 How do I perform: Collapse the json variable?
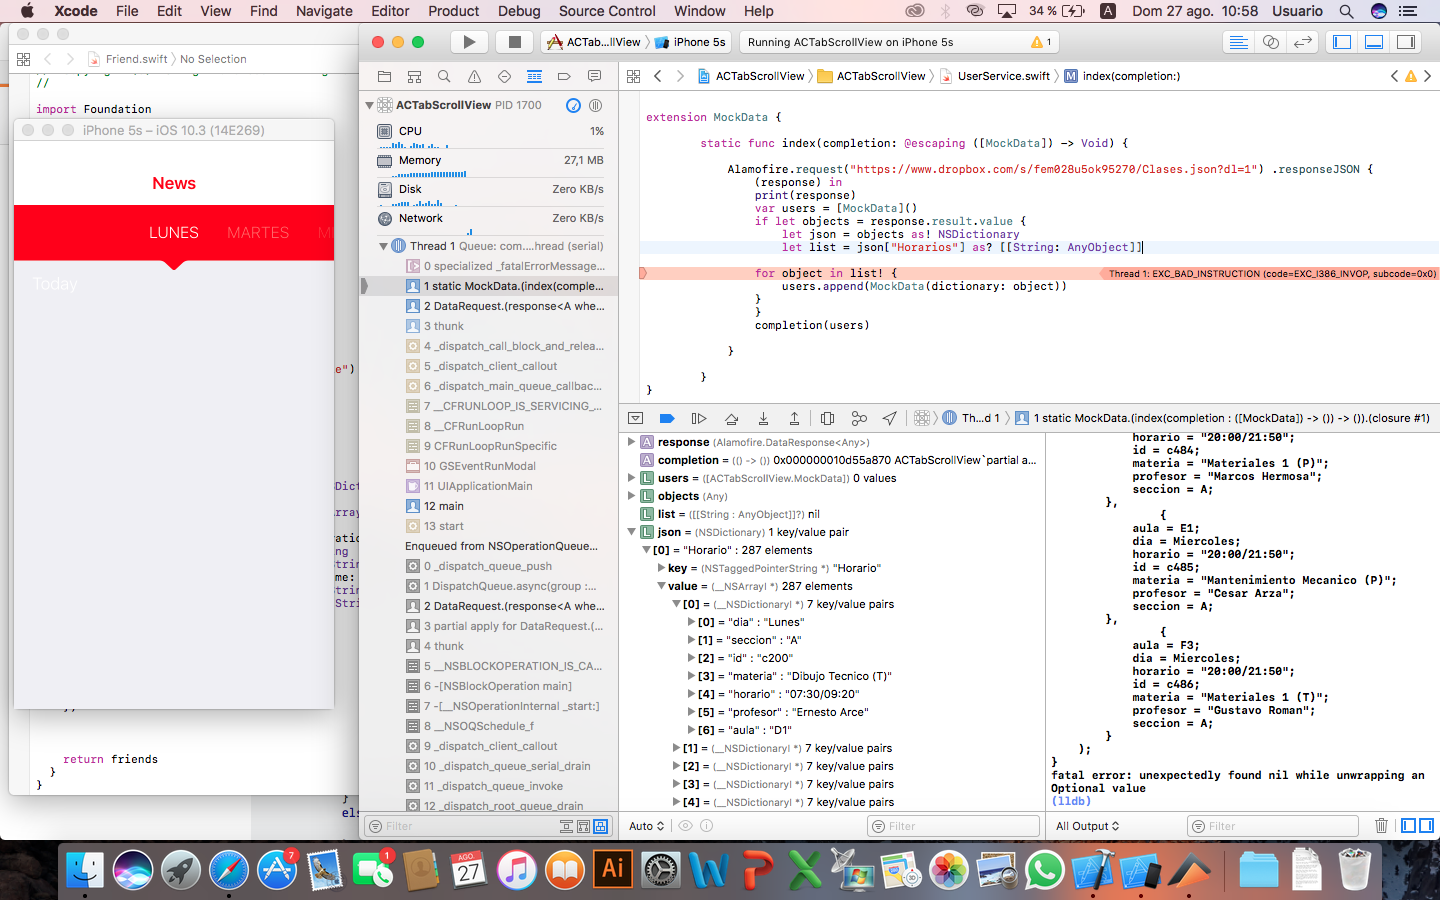click(631, 532)
